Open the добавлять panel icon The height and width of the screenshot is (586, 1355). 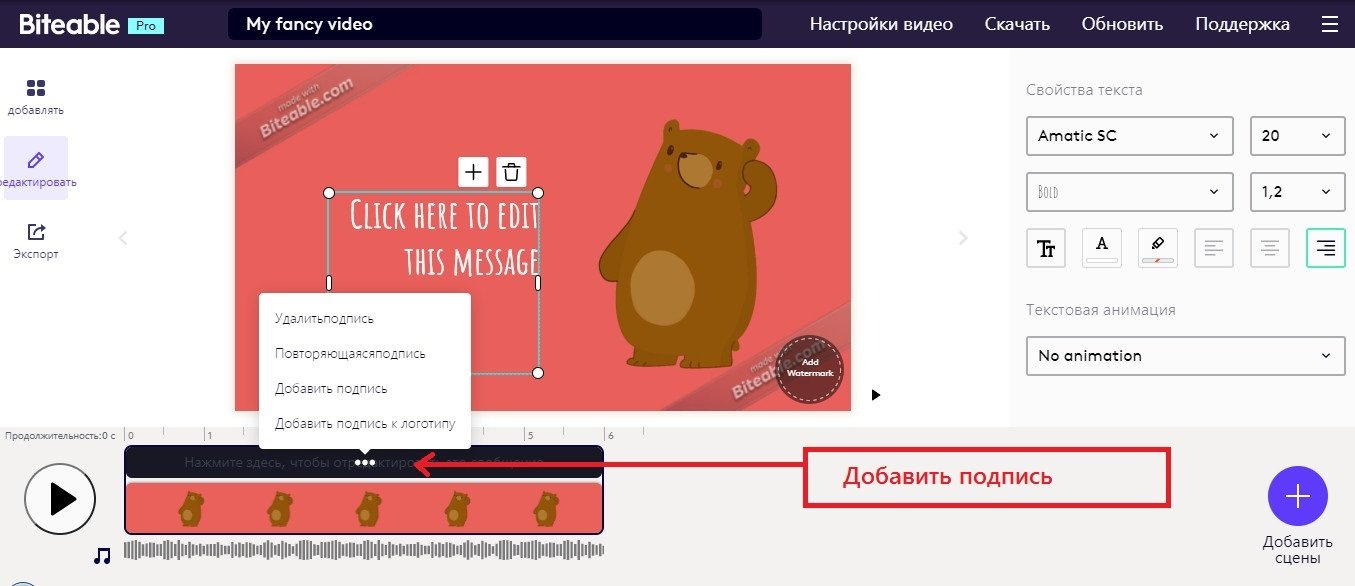click(36, 88)
